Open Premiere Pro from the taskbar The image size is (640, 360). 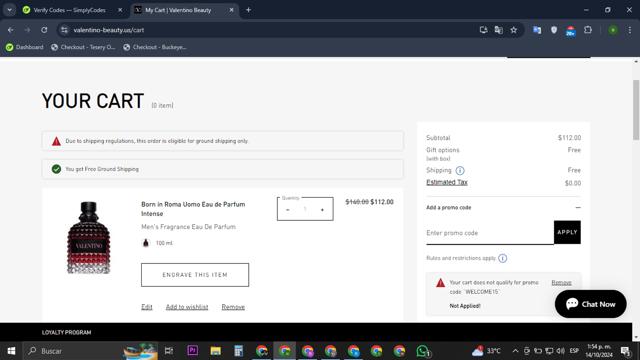coord(193,351)
